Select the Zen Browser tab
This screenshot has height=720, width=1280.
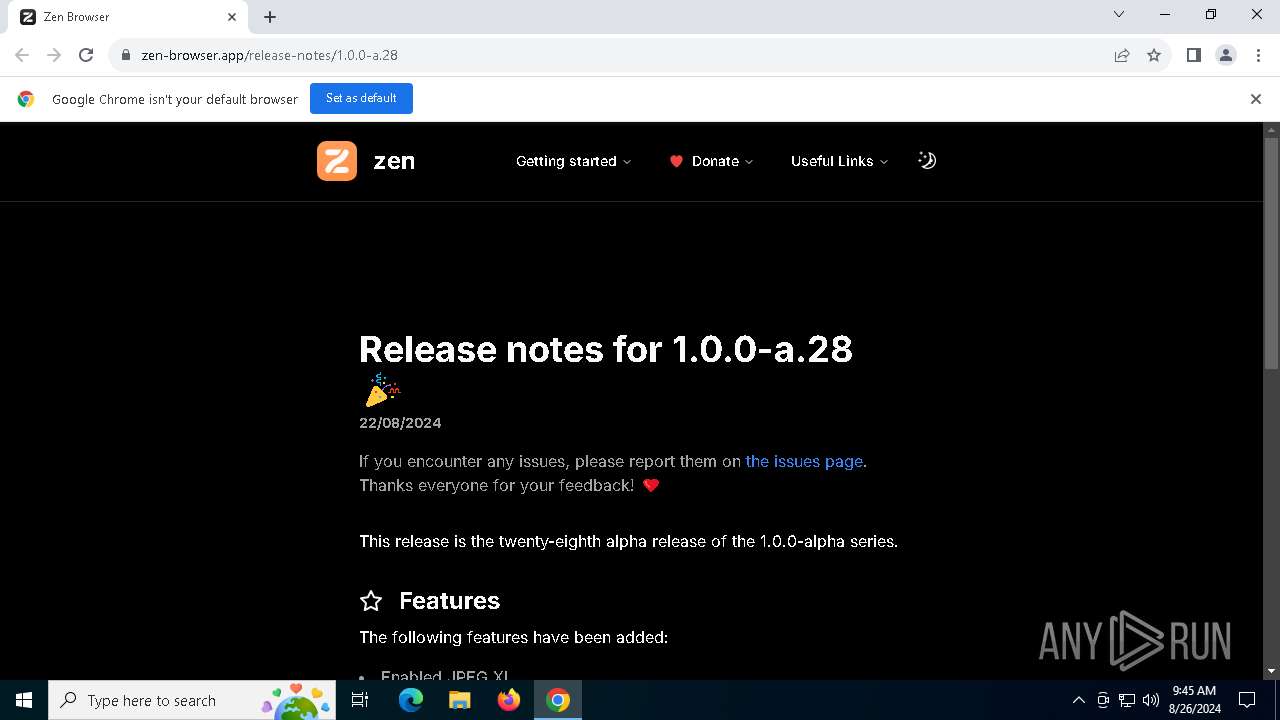click(128, 17)
